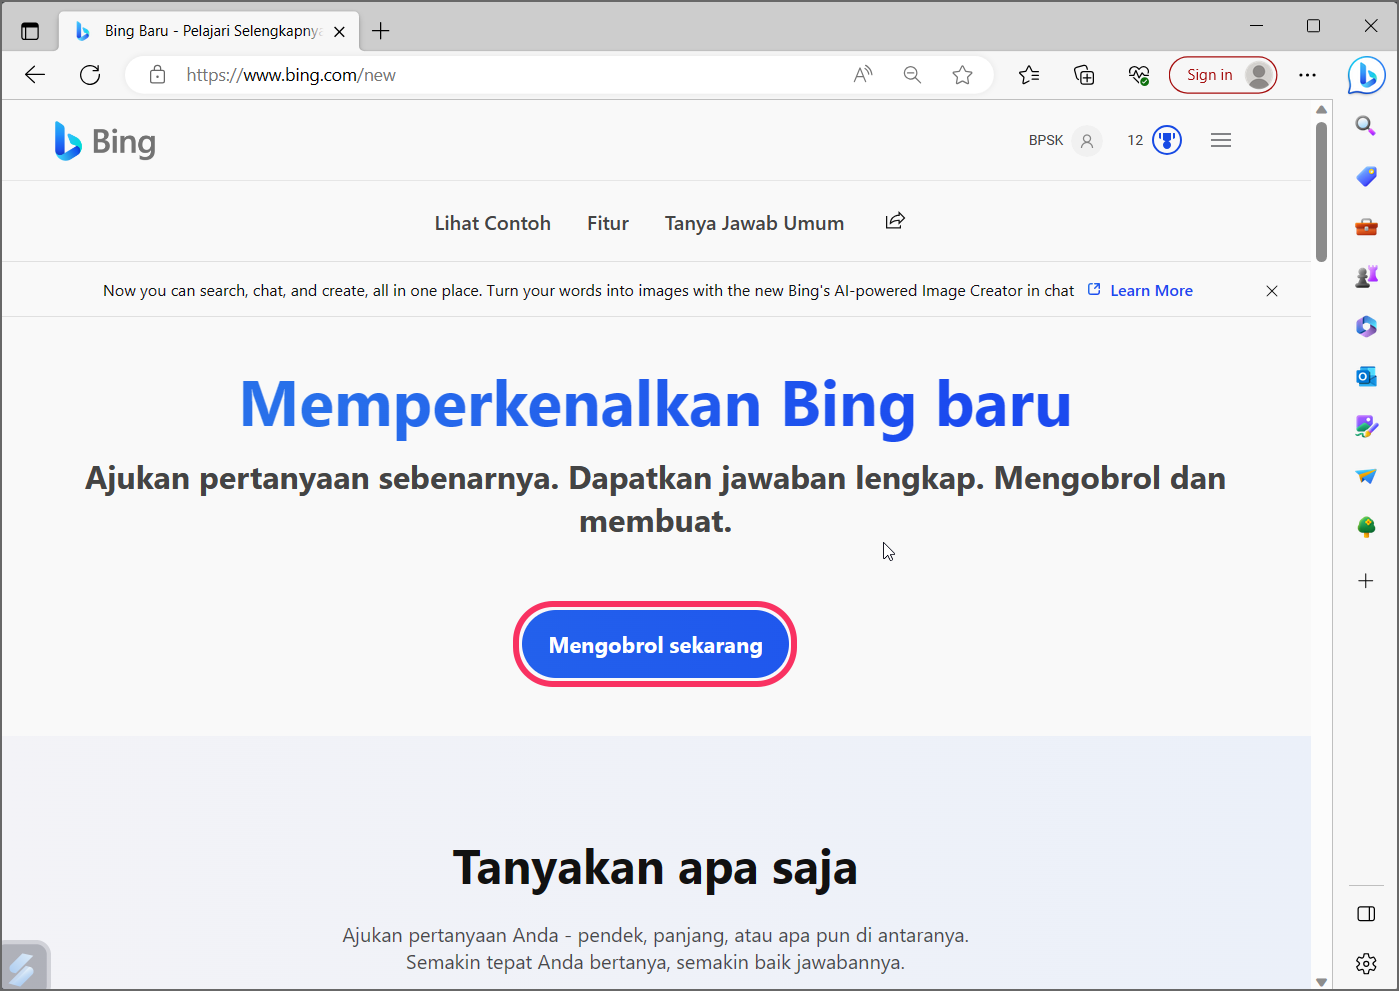Screen dimensions: 1399x991
Task: Go back to the previous page
Action: (35, 75)
